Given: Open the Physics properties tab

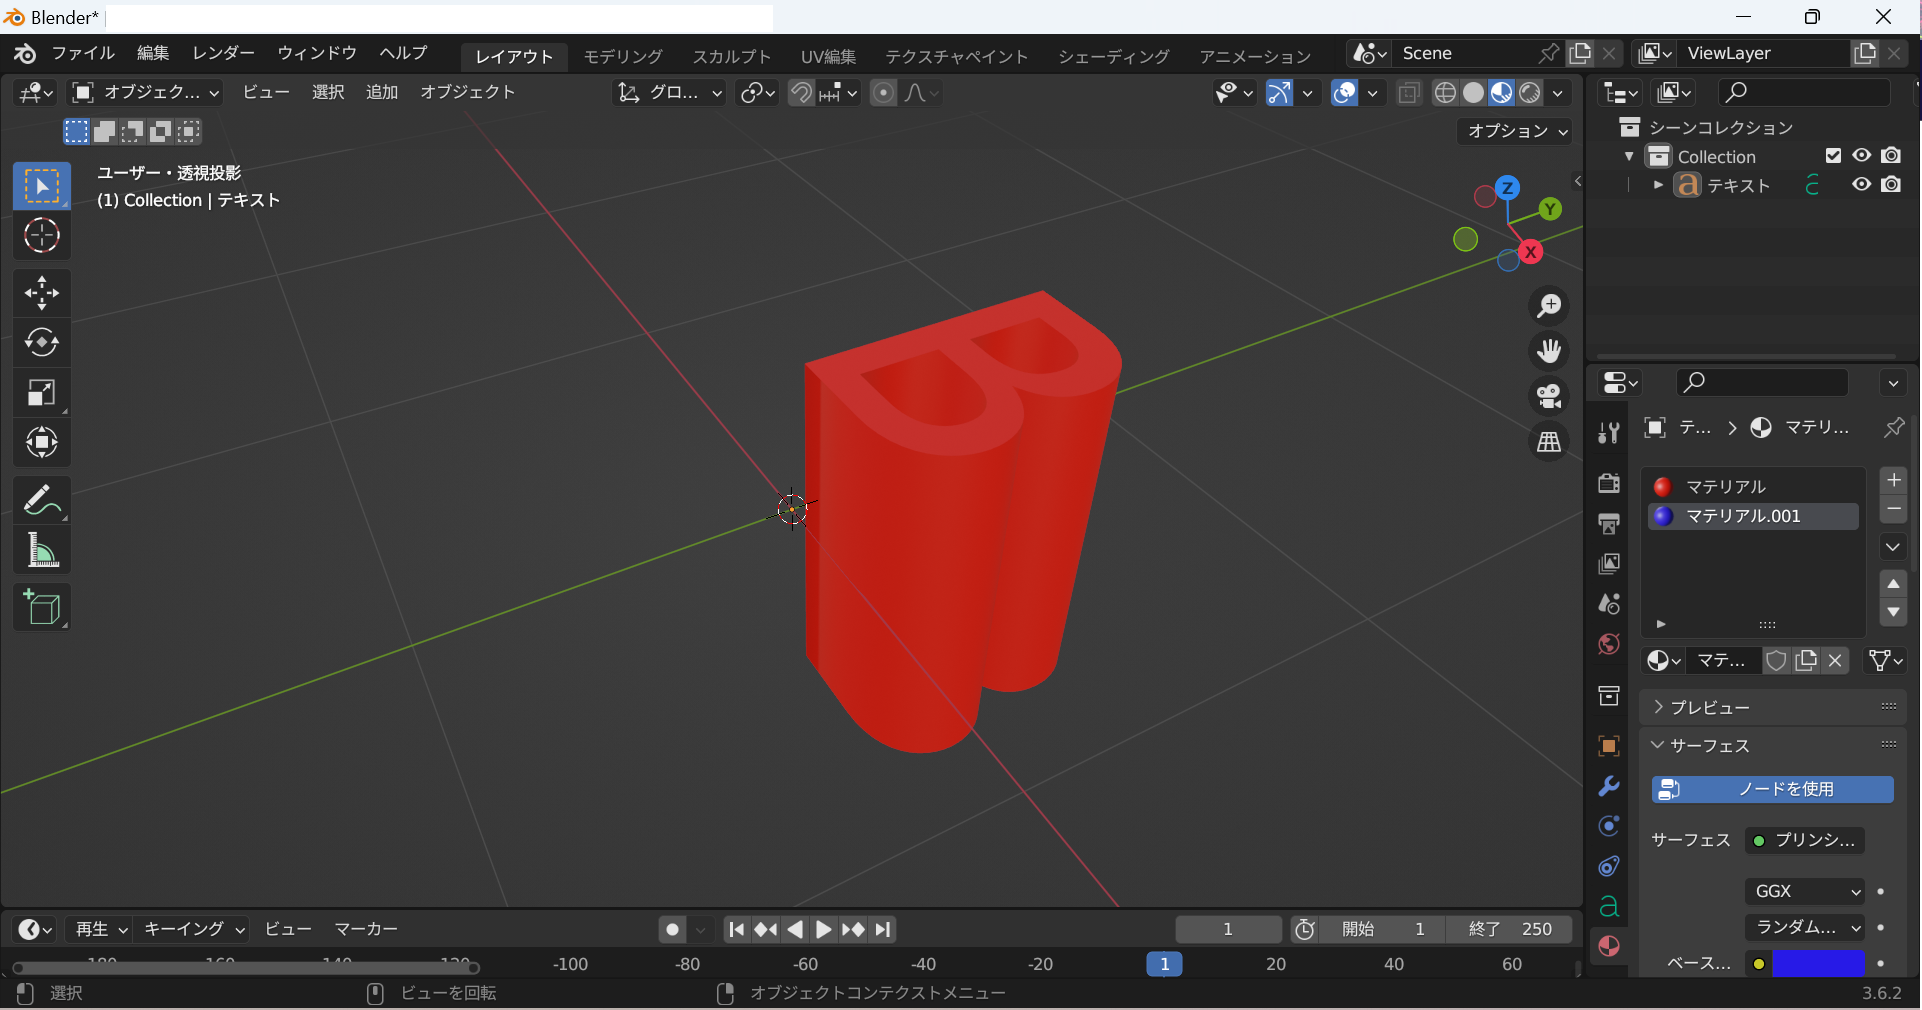Looking at the screenshot, I should point(1609,826).
